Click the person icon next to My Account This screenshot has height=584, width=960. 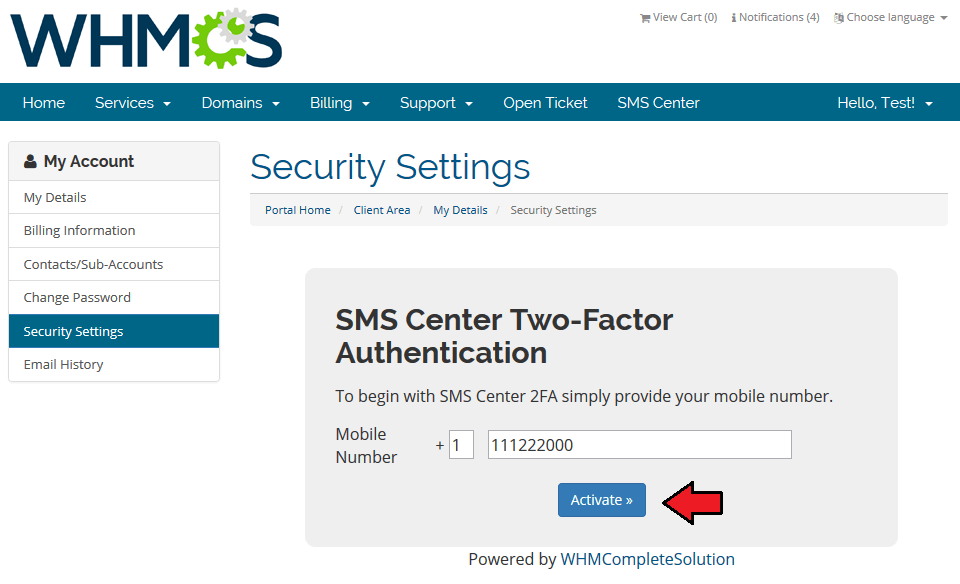[28, 160]
